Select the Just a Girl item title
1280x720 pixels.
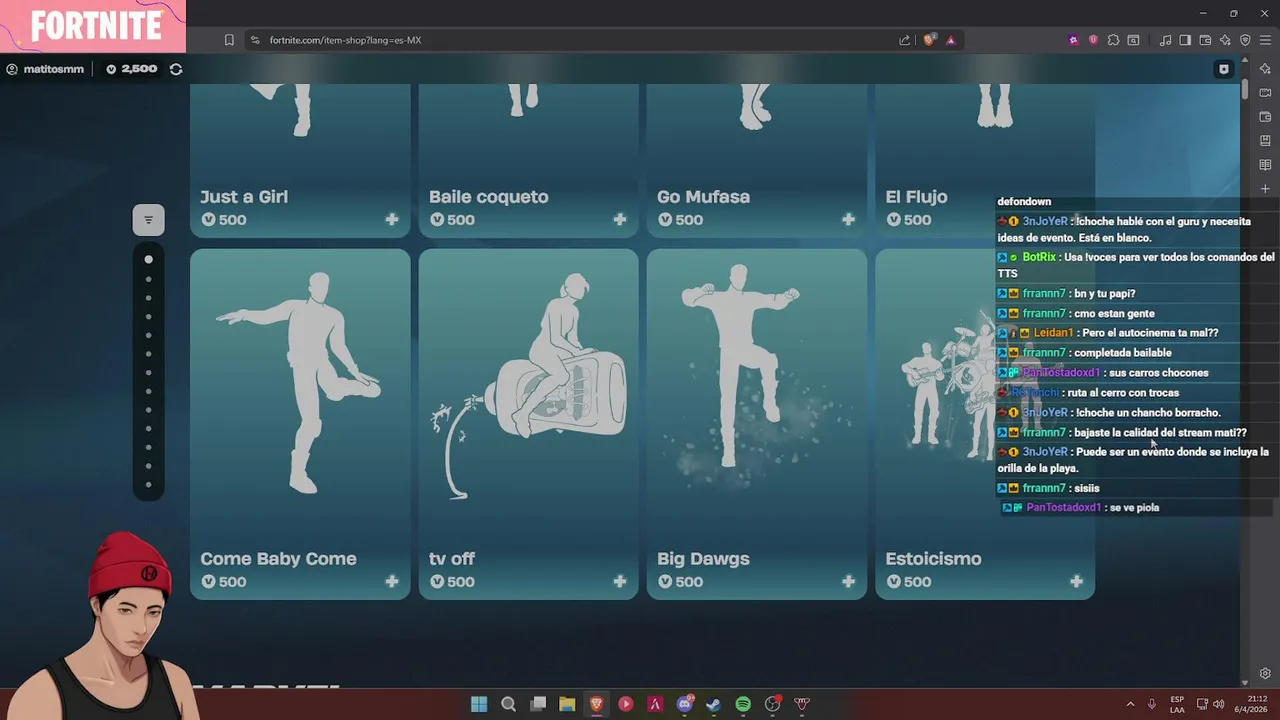click(x=244, y=197)
